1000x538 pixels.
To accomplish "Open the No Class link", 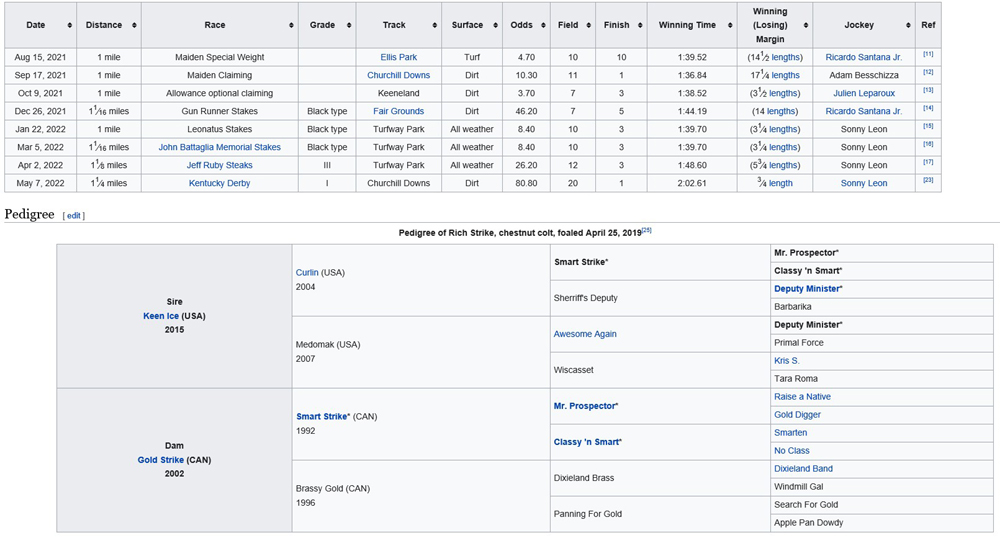I will [791, 451].
